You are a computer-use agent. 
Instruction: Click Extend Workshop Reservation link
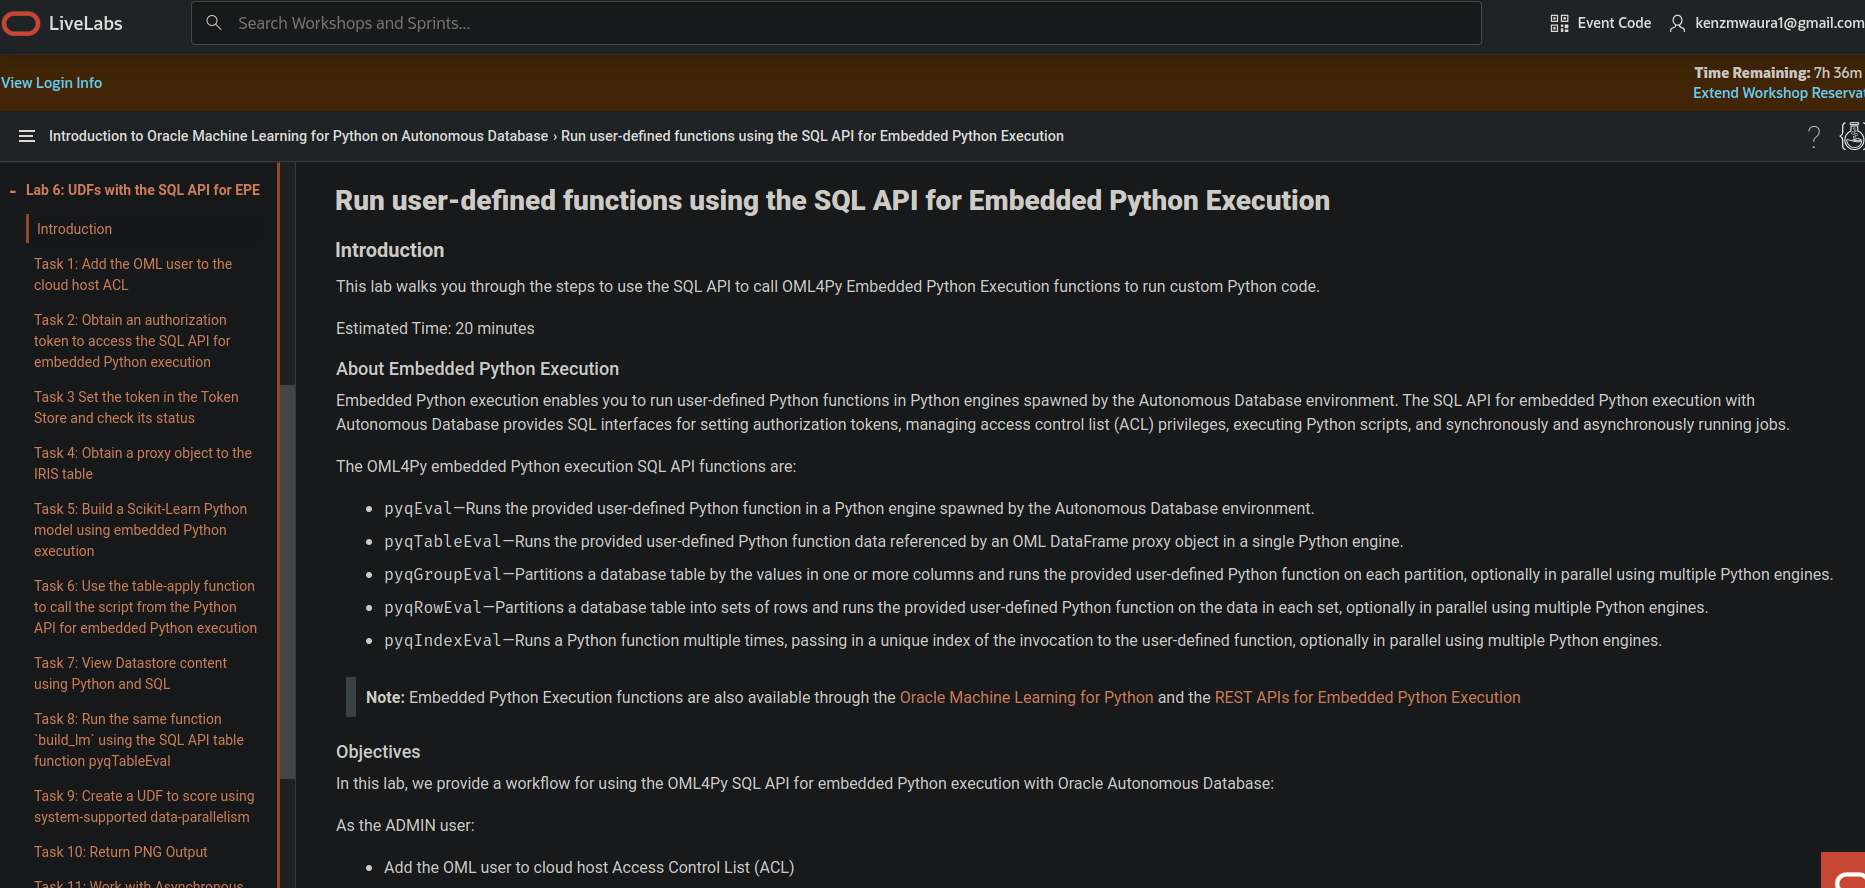pyautogui.click(x=1778, y=93)
